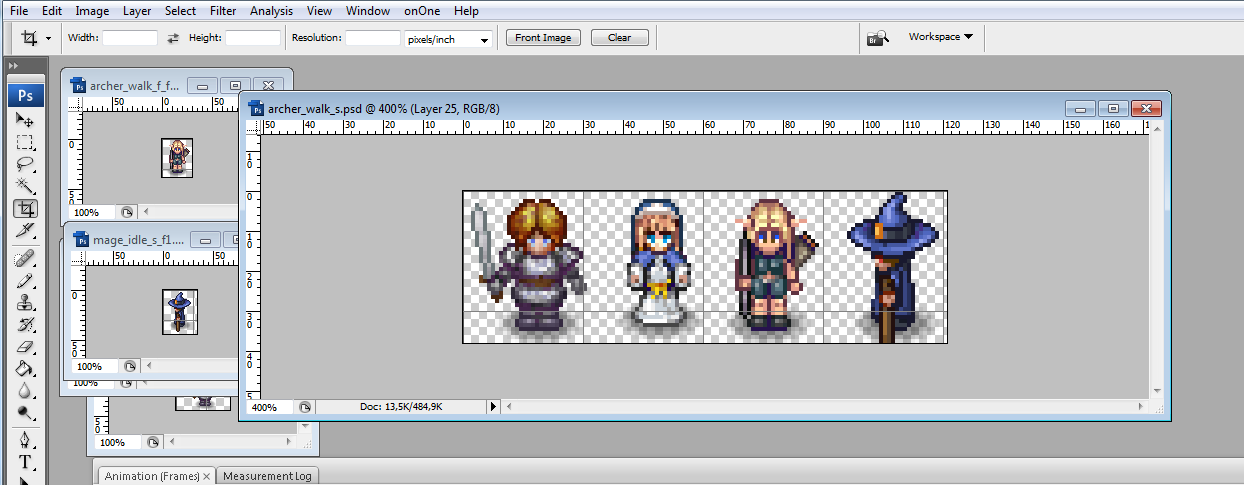Click the Photoshop Ps logo on toolbox
Viewport: 1244px width, 485px height.
click(x=26, y=95)
